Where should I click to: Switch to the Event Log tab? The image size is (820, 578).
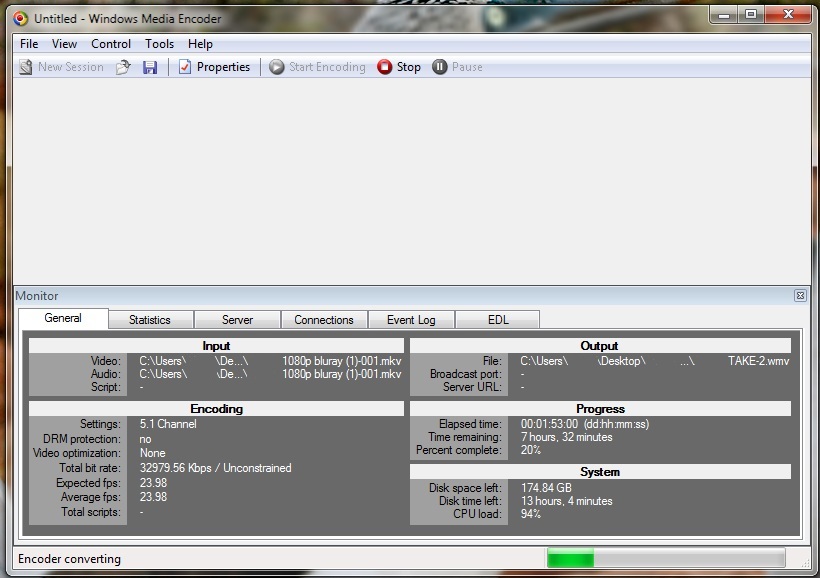(x=411, y=320)
